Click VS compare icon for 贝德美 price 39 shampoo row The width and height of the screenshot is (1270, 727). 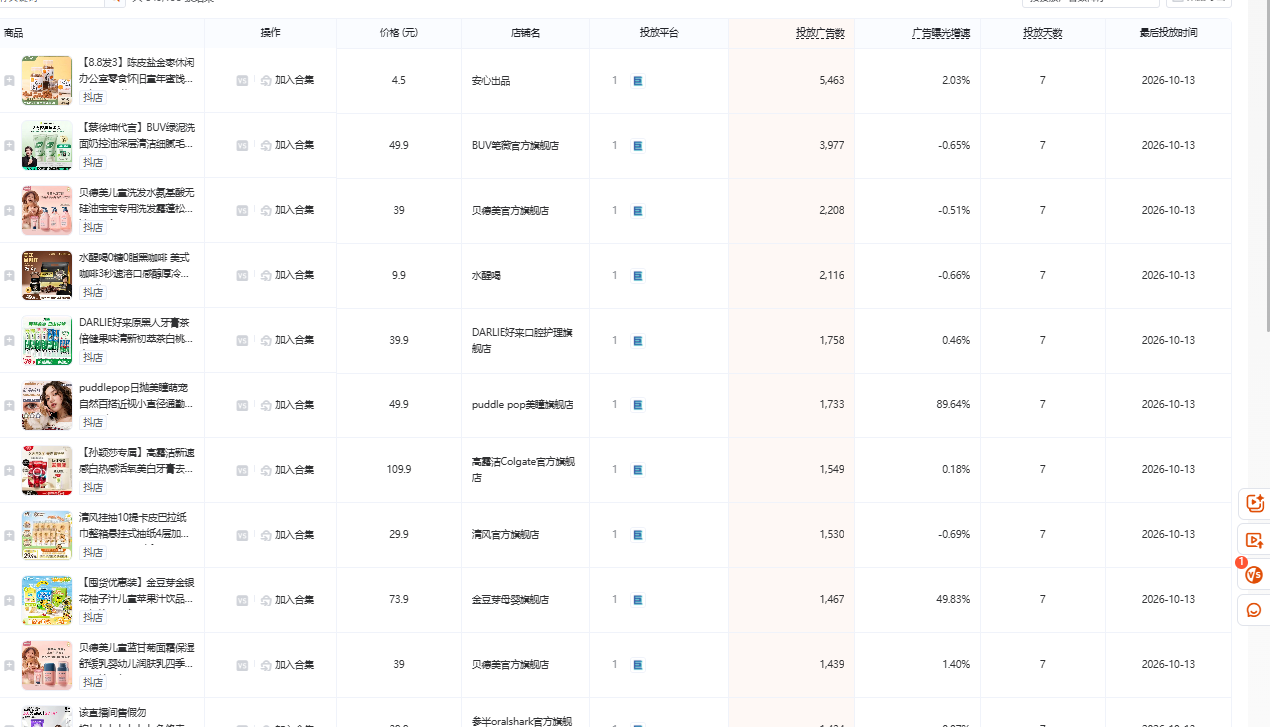(x=242, y=210)
